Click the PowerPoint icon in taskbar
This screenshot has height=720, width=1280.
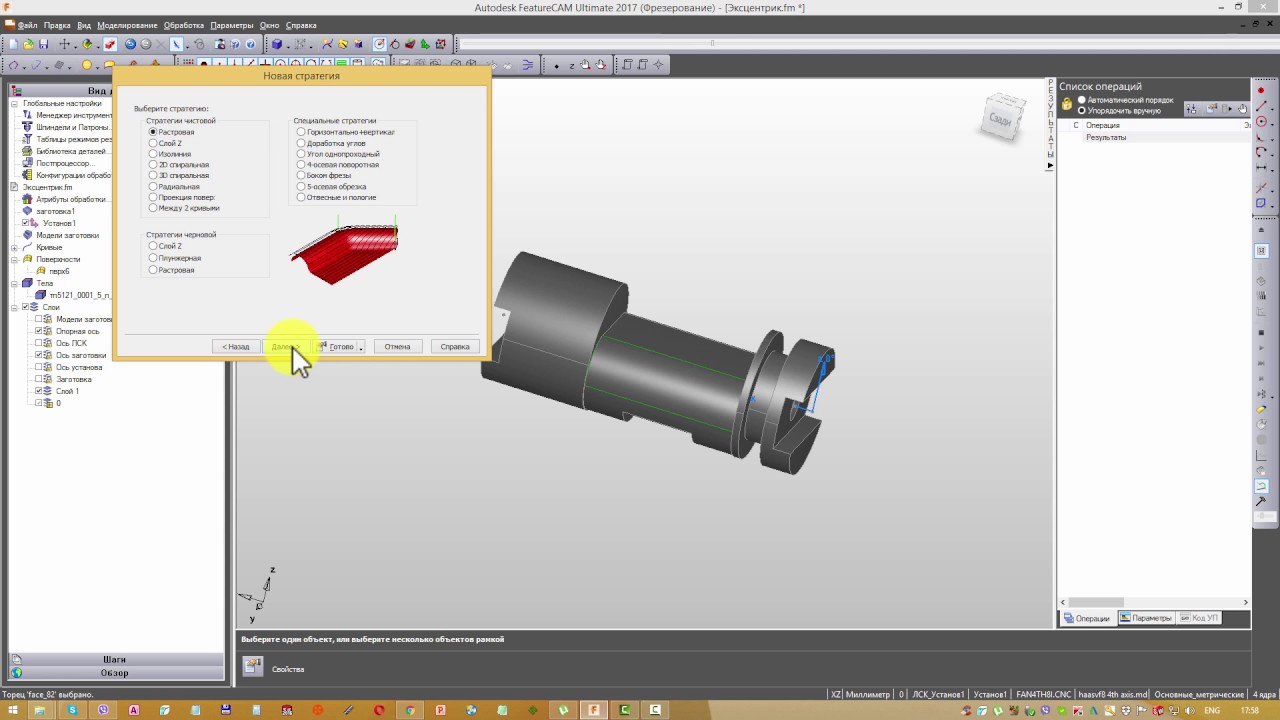440,710
